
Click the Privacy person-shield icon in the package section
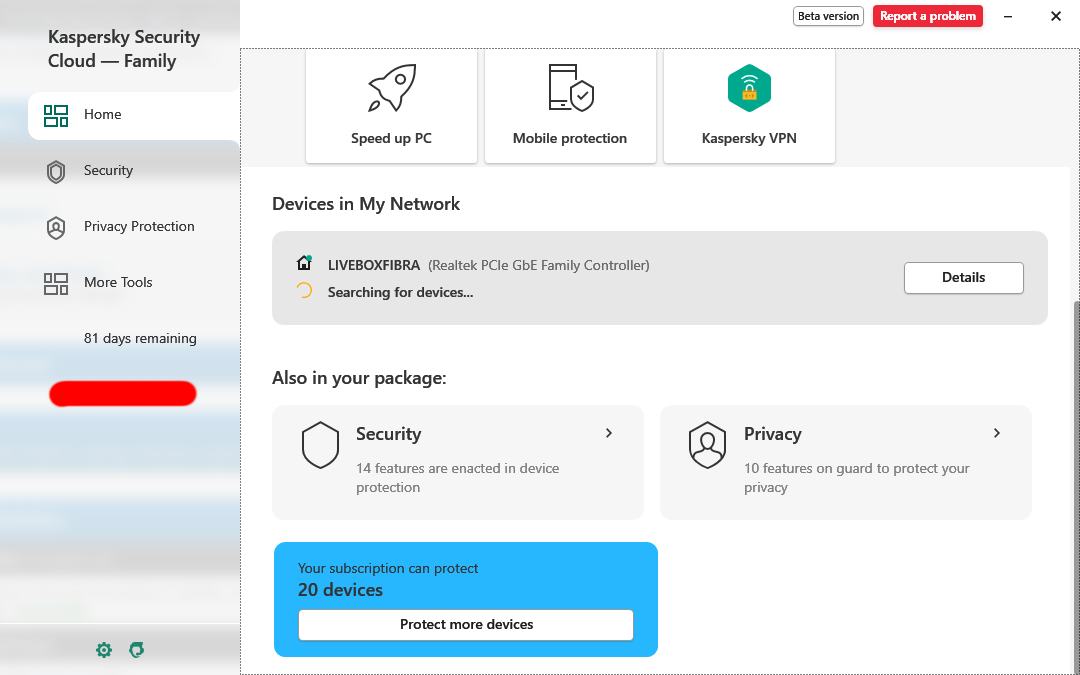pyautogui.click(x=708, y=445)
